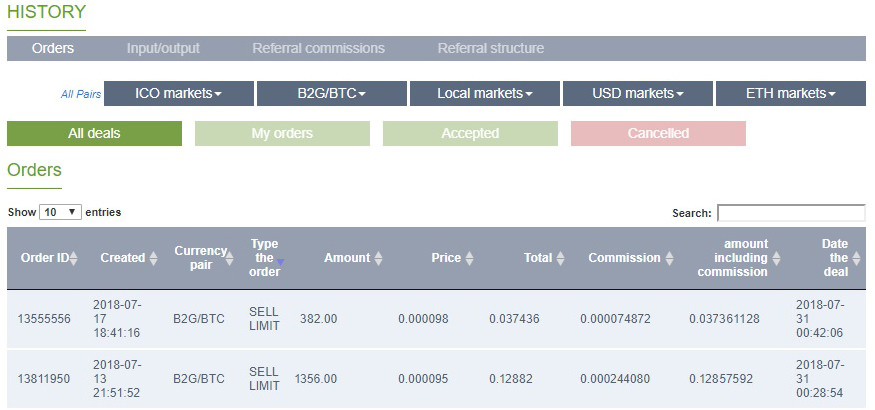Screen dimensions: 875x410
Task: Show Cancelled orders filter
Action: coord(658,134)
